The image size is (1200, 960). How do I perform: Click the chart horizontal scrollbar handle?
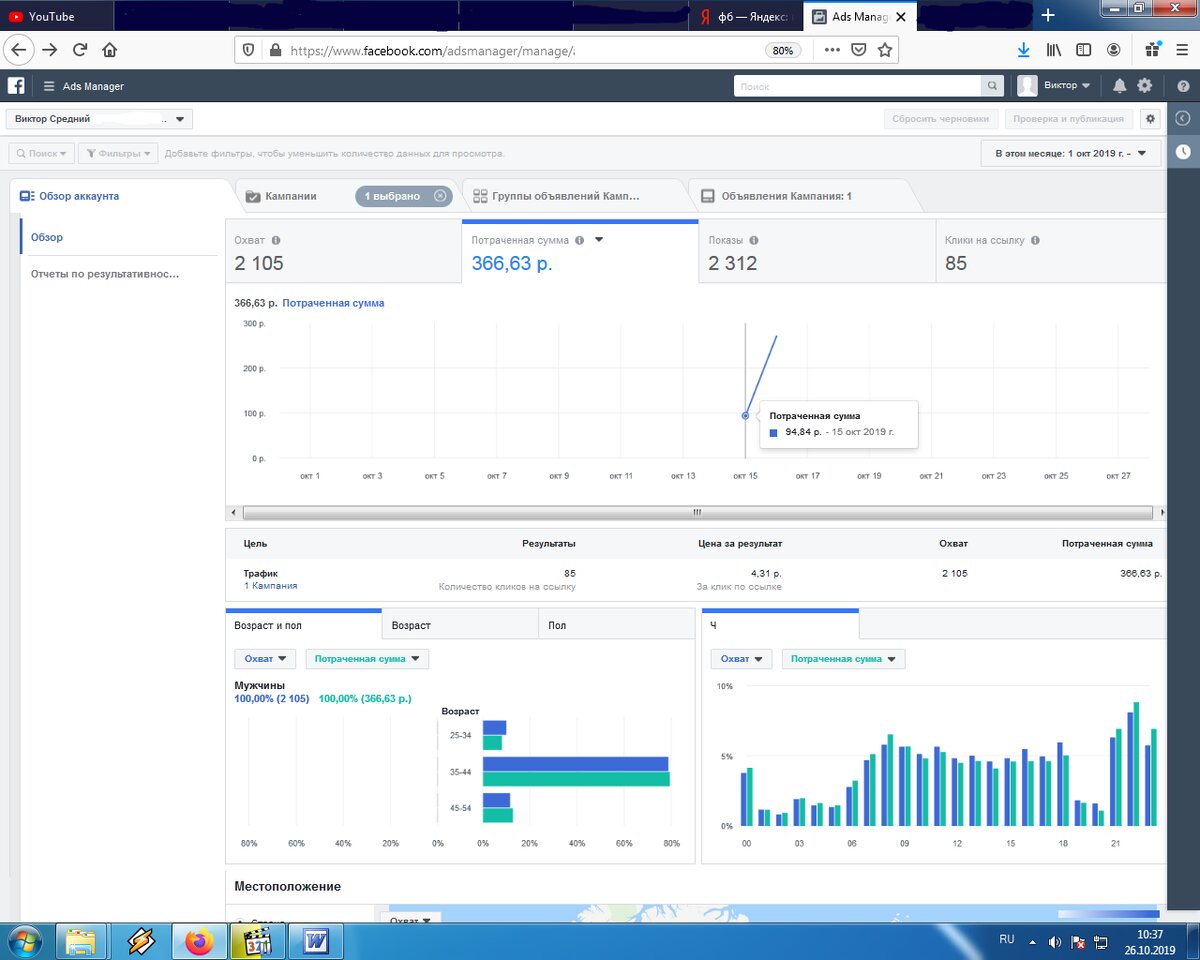[x=697, y=512]
